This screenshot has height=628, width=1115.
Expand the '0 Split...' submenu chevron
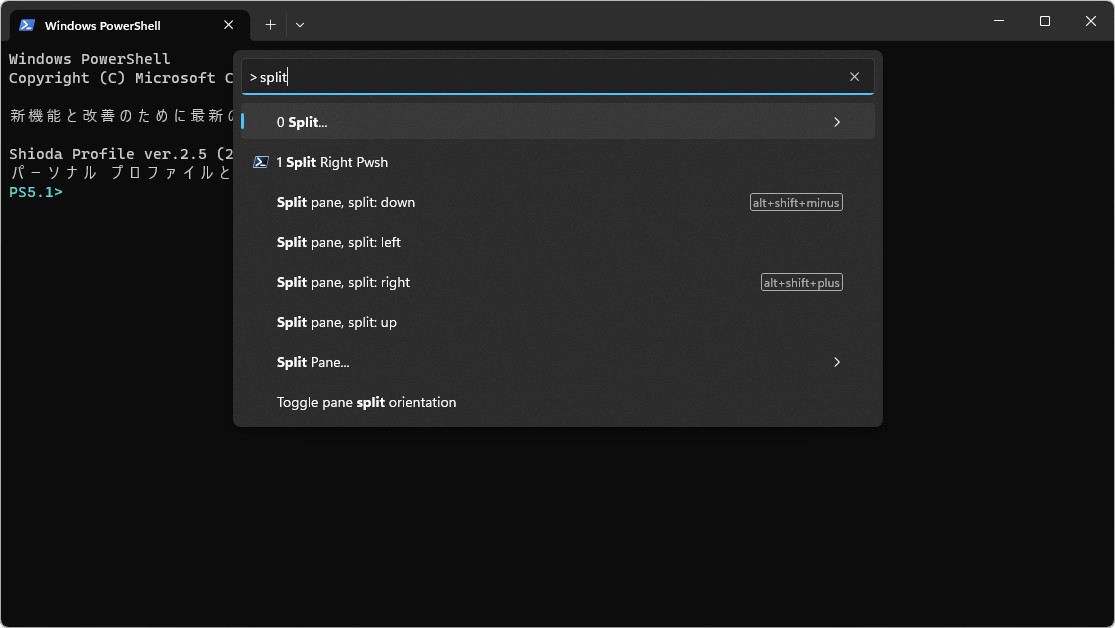click(837, 122)
